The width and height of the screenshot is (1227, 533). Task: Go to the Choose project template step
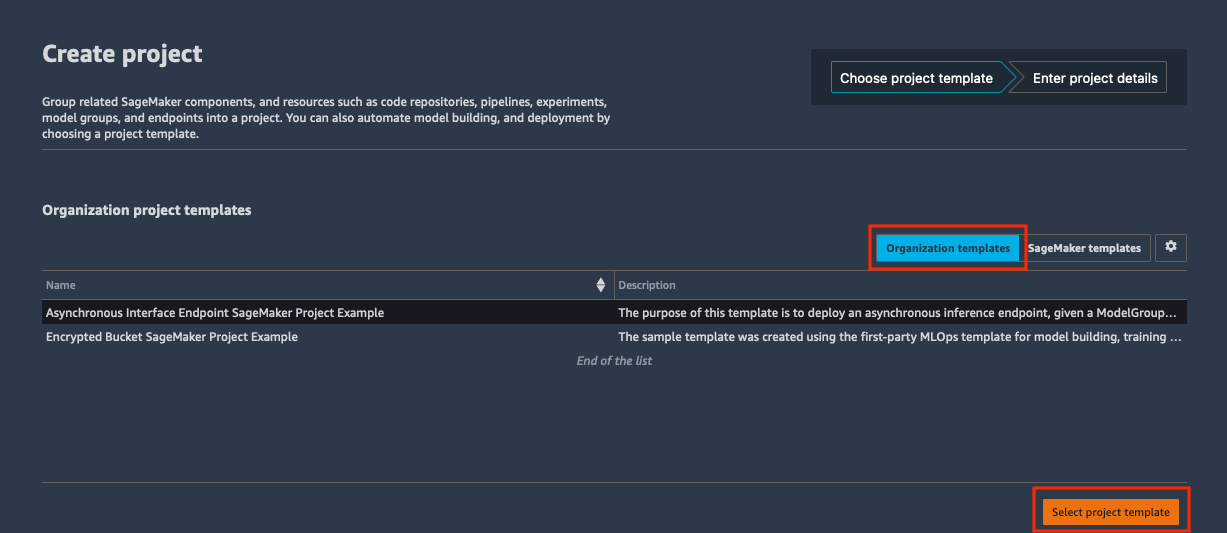pos(916,78)
